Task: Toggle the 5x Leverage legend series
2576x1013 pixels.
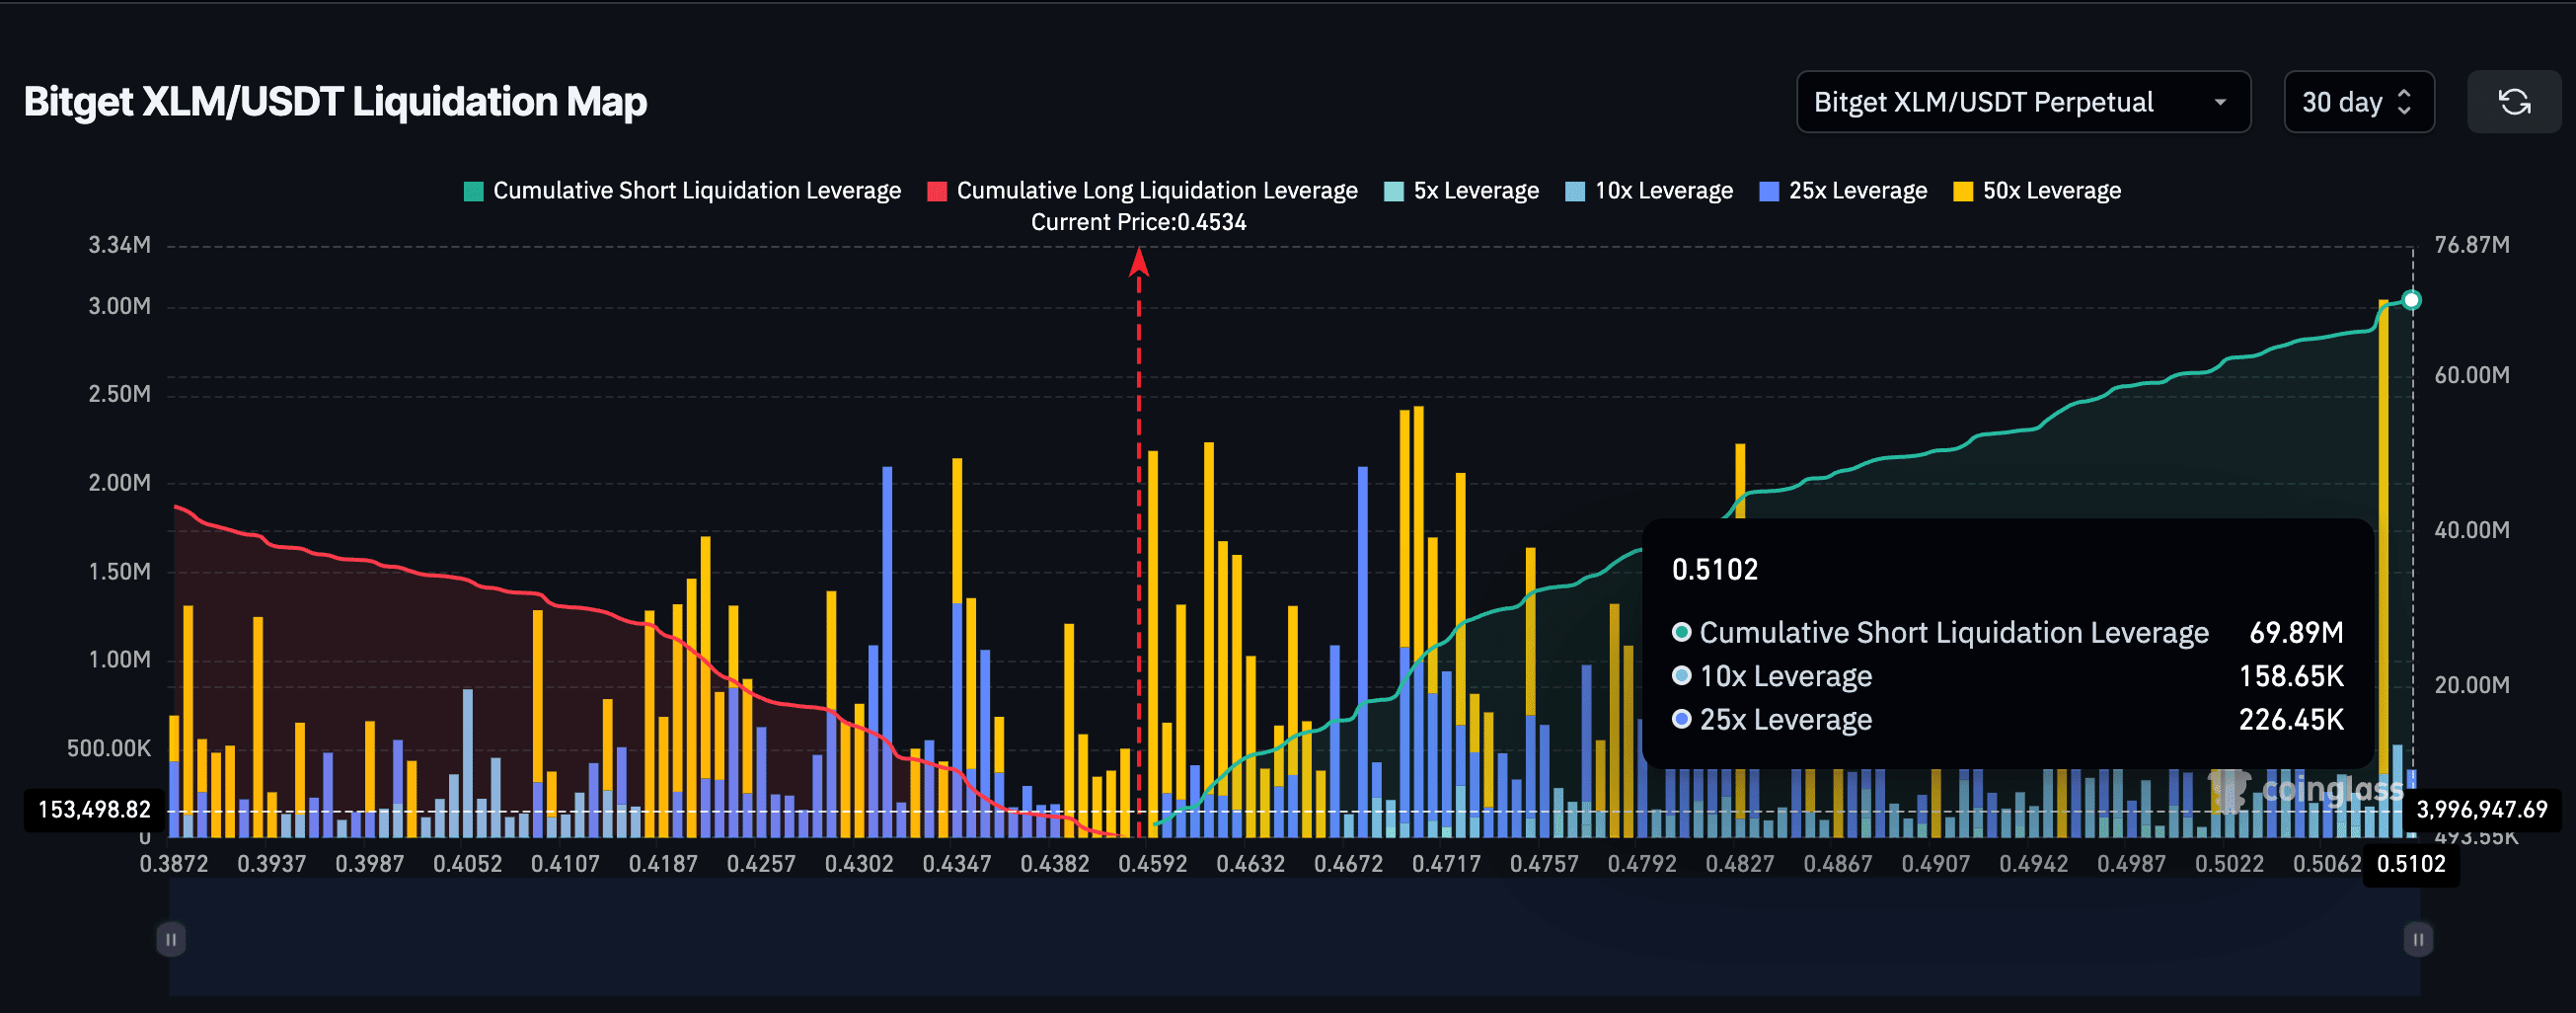Action: coord(1461,191)
